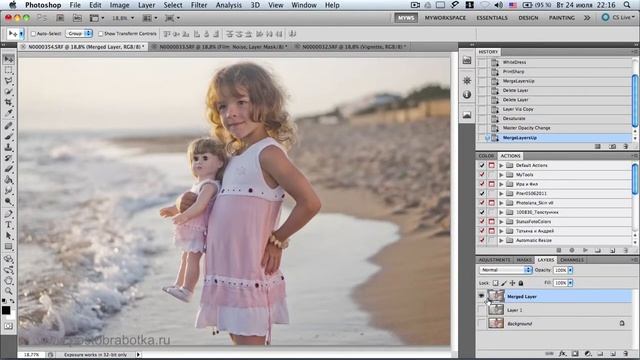The width and height of the screenshot is (640, 360).
Task: Select the Horizontal Type tool
Action: click(x=9, y=225)
